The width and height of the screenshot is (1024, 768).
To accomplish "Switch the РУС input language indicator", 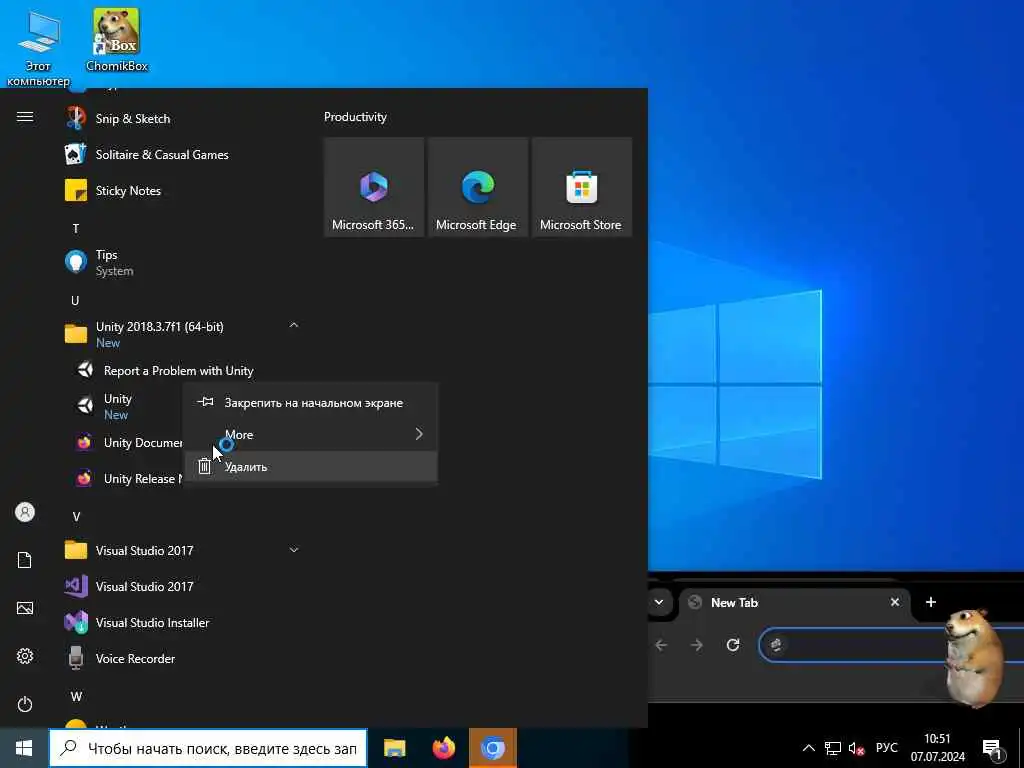I will point(887,748).
